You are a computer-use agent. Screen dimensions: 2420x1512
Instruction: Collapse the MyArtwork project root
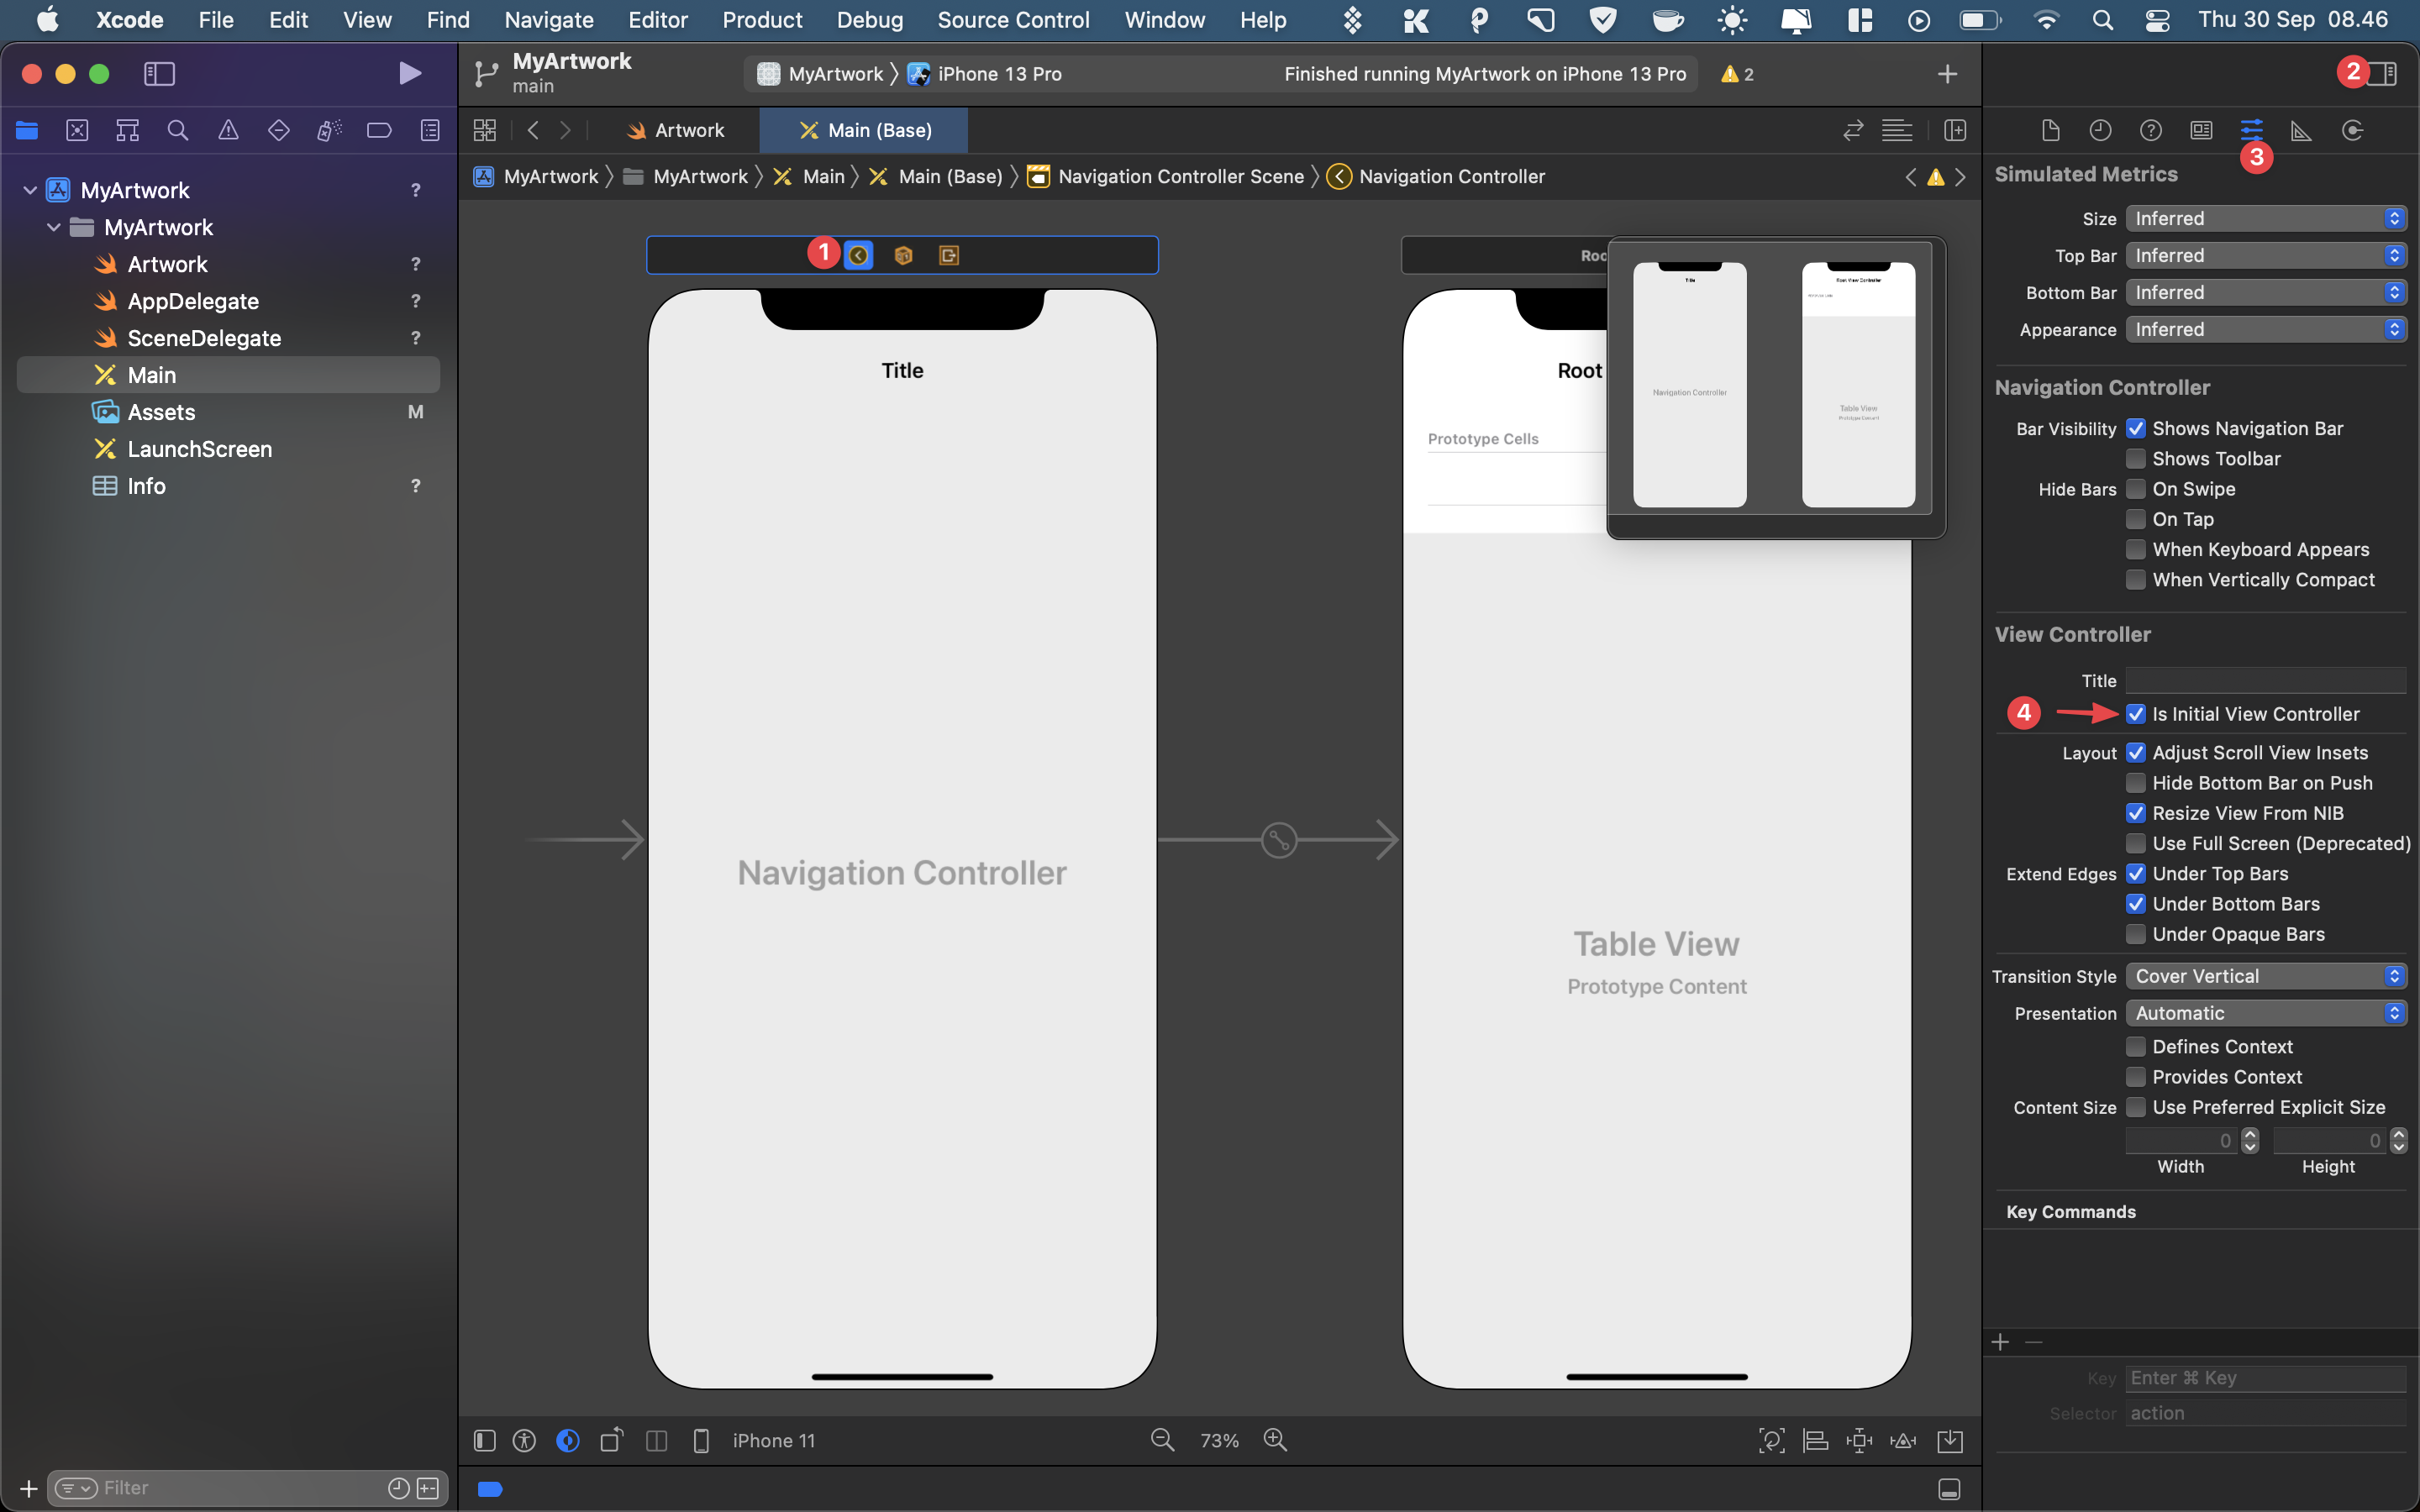pyautogui.click(x=30, y=190)
